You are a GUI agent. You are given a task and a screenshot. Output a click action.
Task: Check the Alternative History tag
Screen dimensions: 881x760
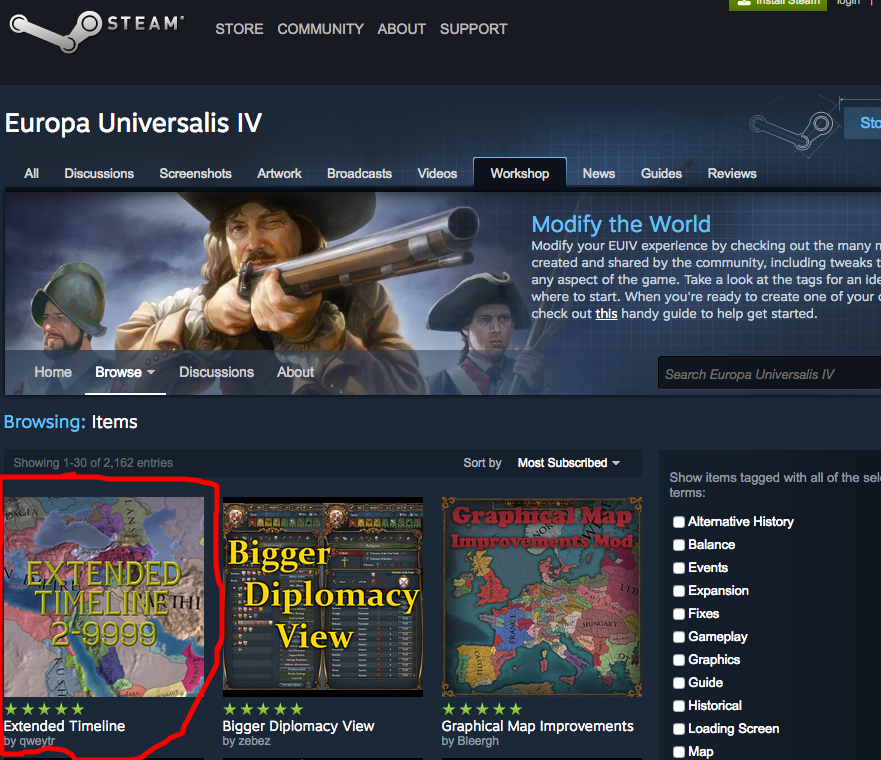[x=679, y=522]
